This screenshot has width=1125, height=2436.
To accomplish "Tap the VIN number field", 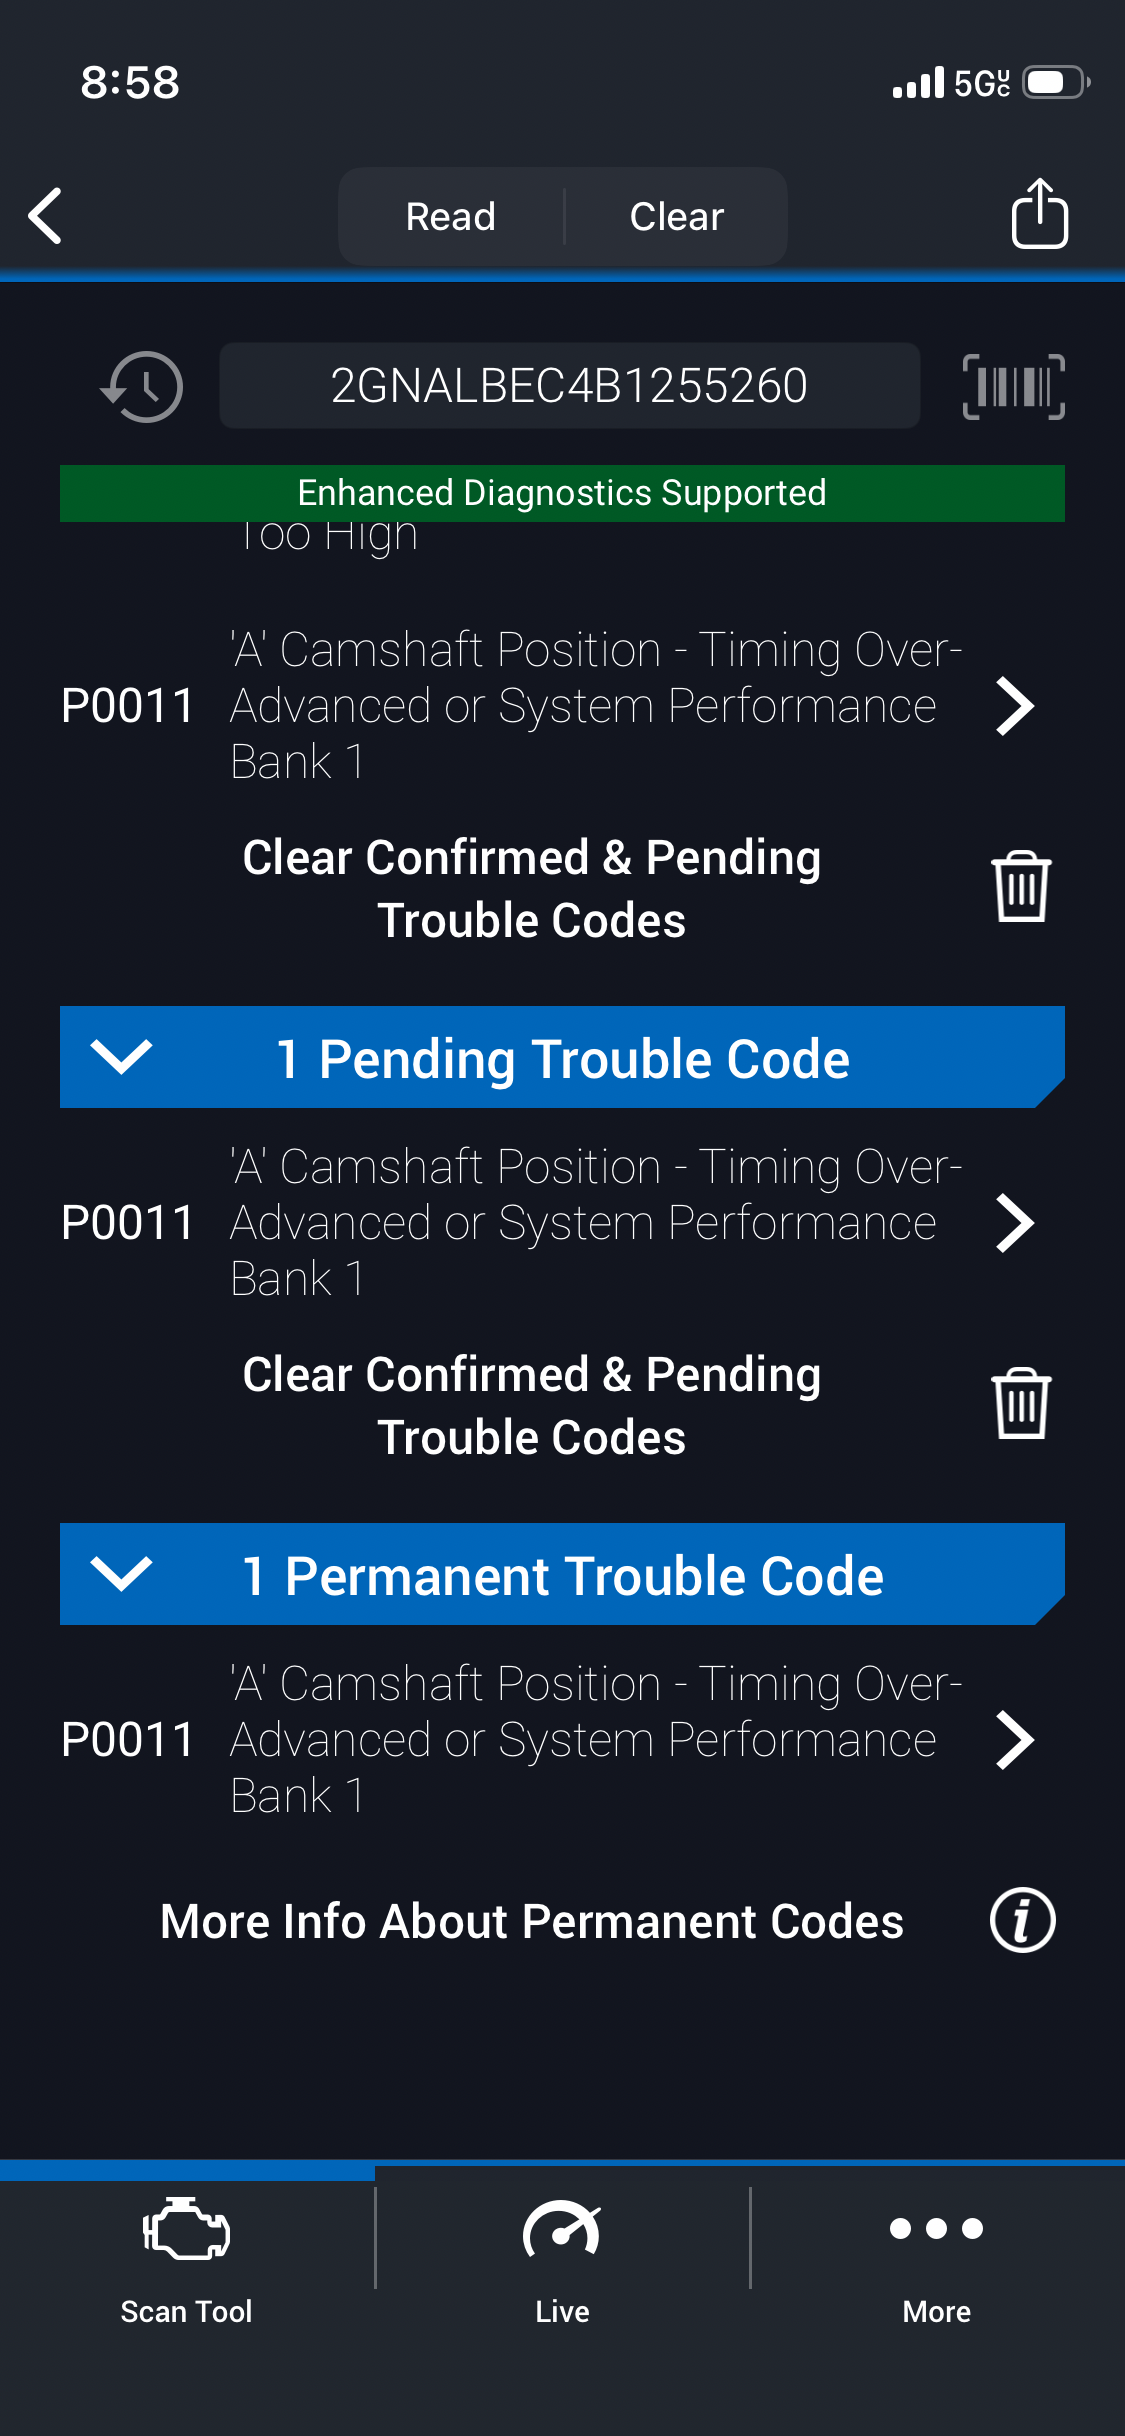I will (569, 387).
